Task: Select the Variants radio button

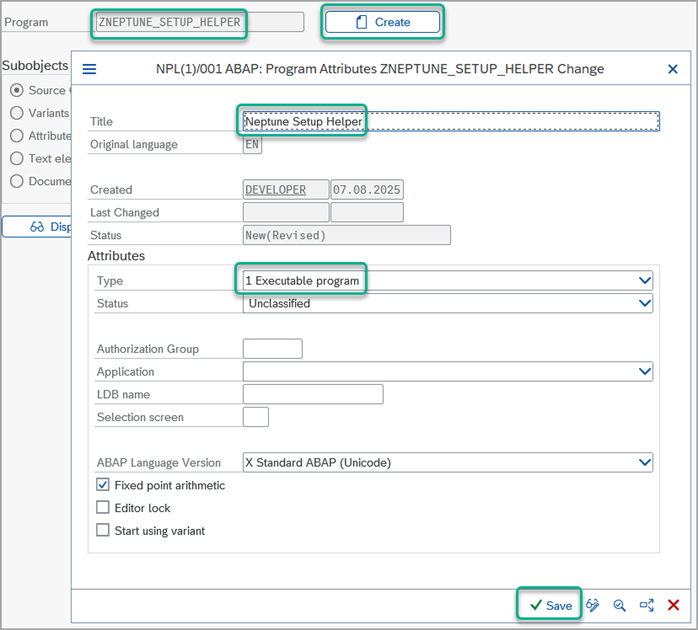Action: 16,113
